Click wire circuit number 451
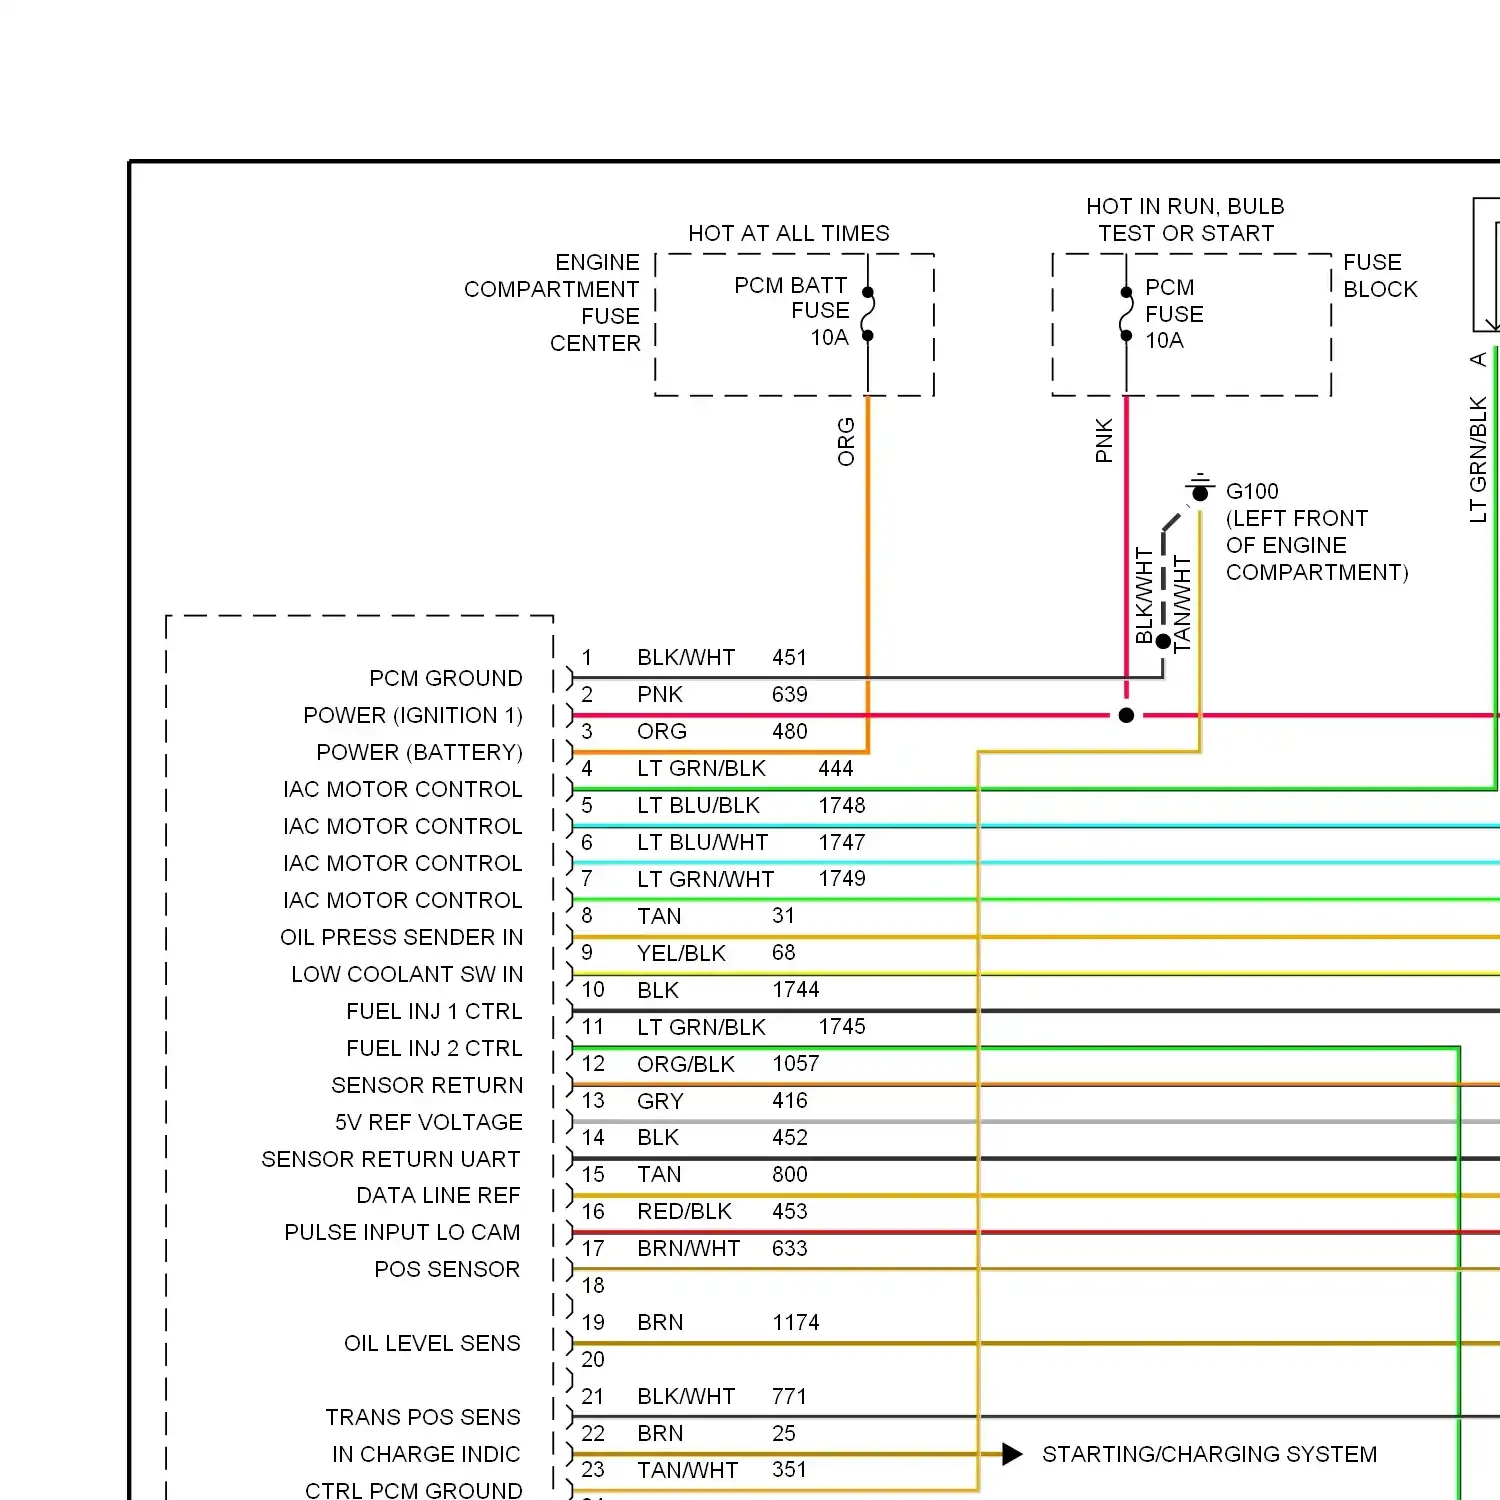 click(x=789, y=657)
